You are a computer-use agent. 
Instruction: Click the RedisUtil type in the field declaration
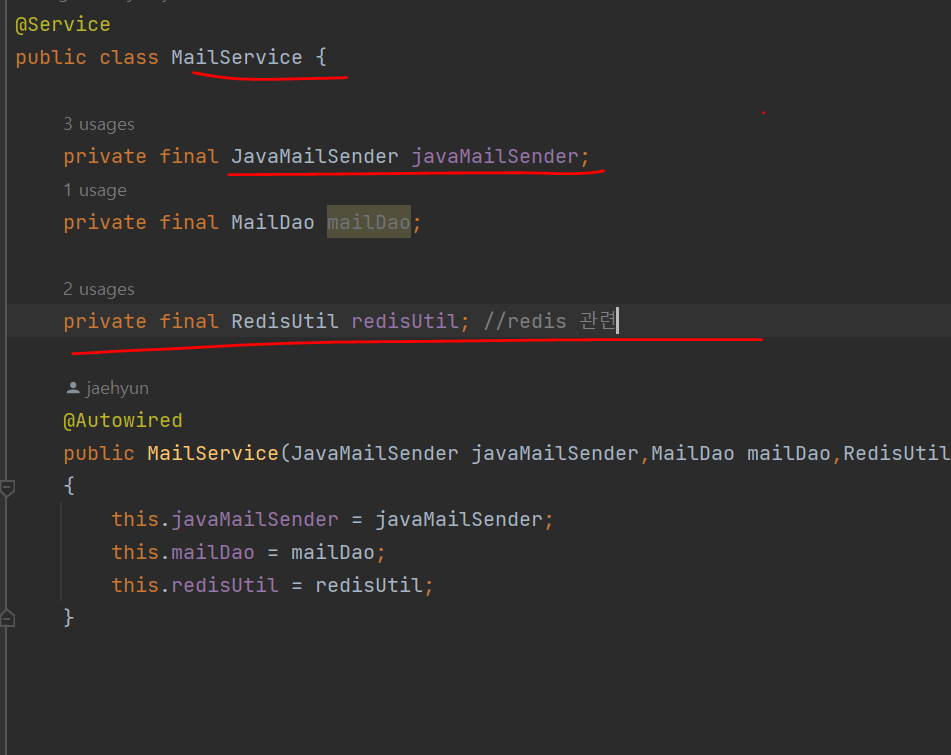click(x=284, y=321)
